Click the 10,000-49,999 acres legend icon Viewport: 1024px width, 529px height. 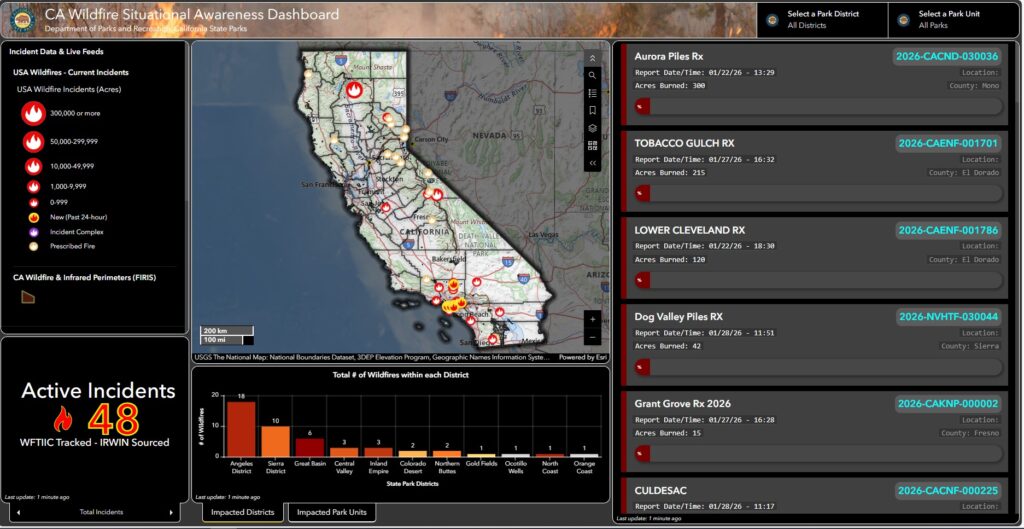point(33,167)
